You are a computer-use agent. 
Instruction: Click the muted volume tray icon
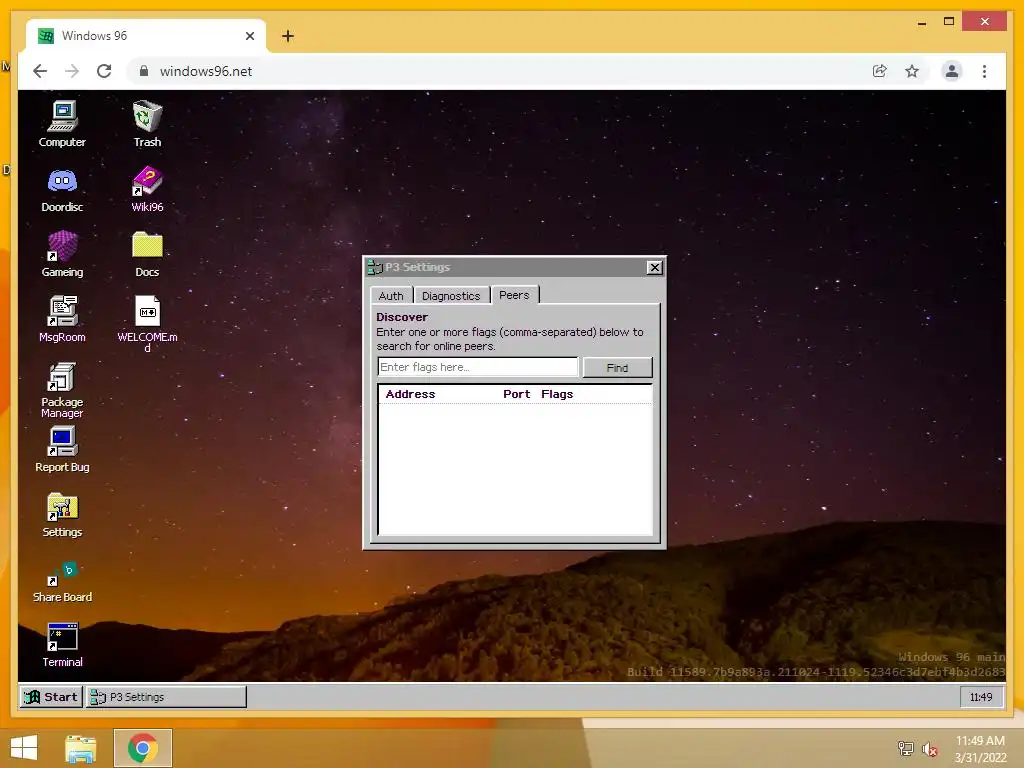[x=929, y=749]
